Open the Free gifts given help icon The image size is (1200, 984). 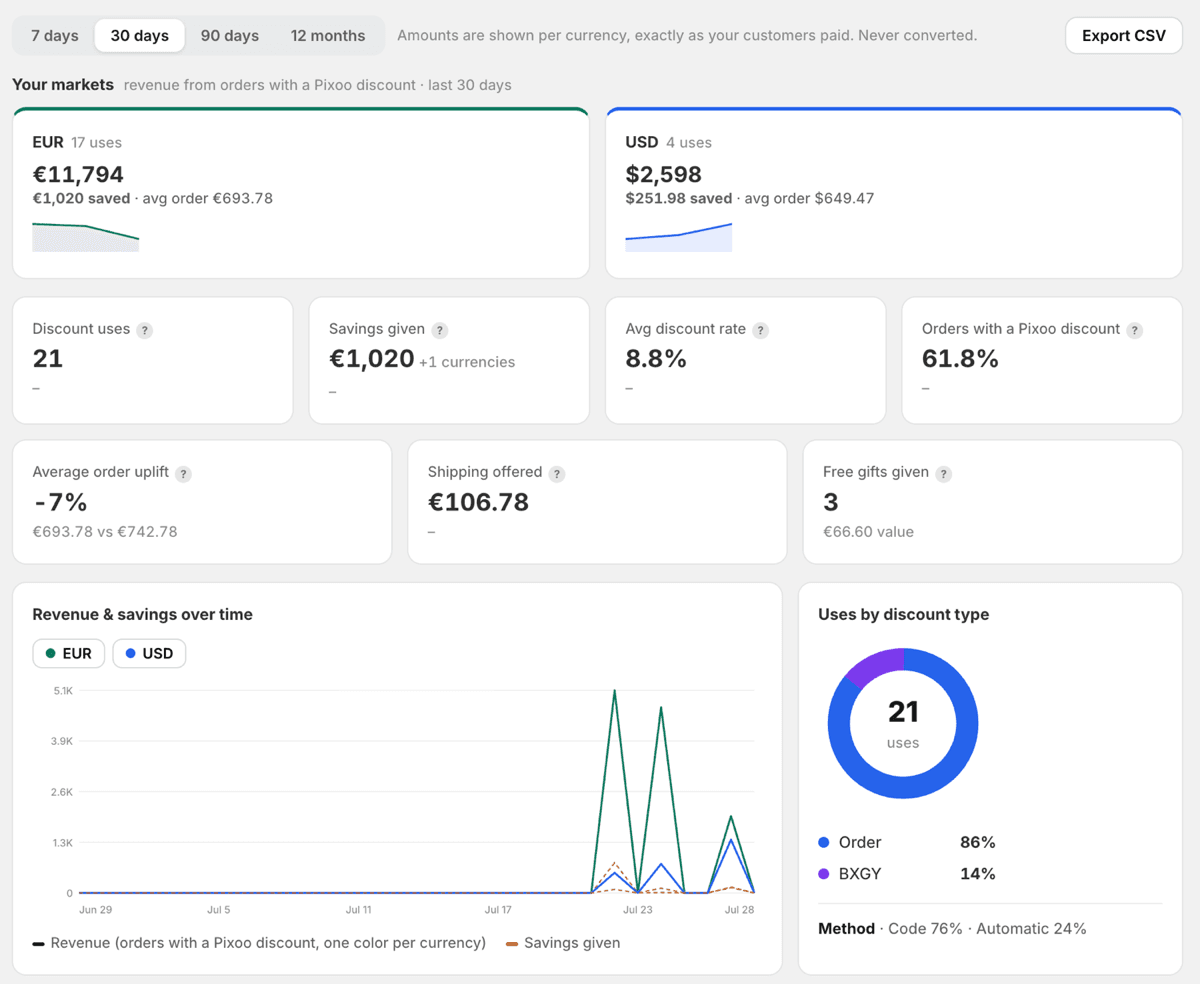[x=944, y=473]
